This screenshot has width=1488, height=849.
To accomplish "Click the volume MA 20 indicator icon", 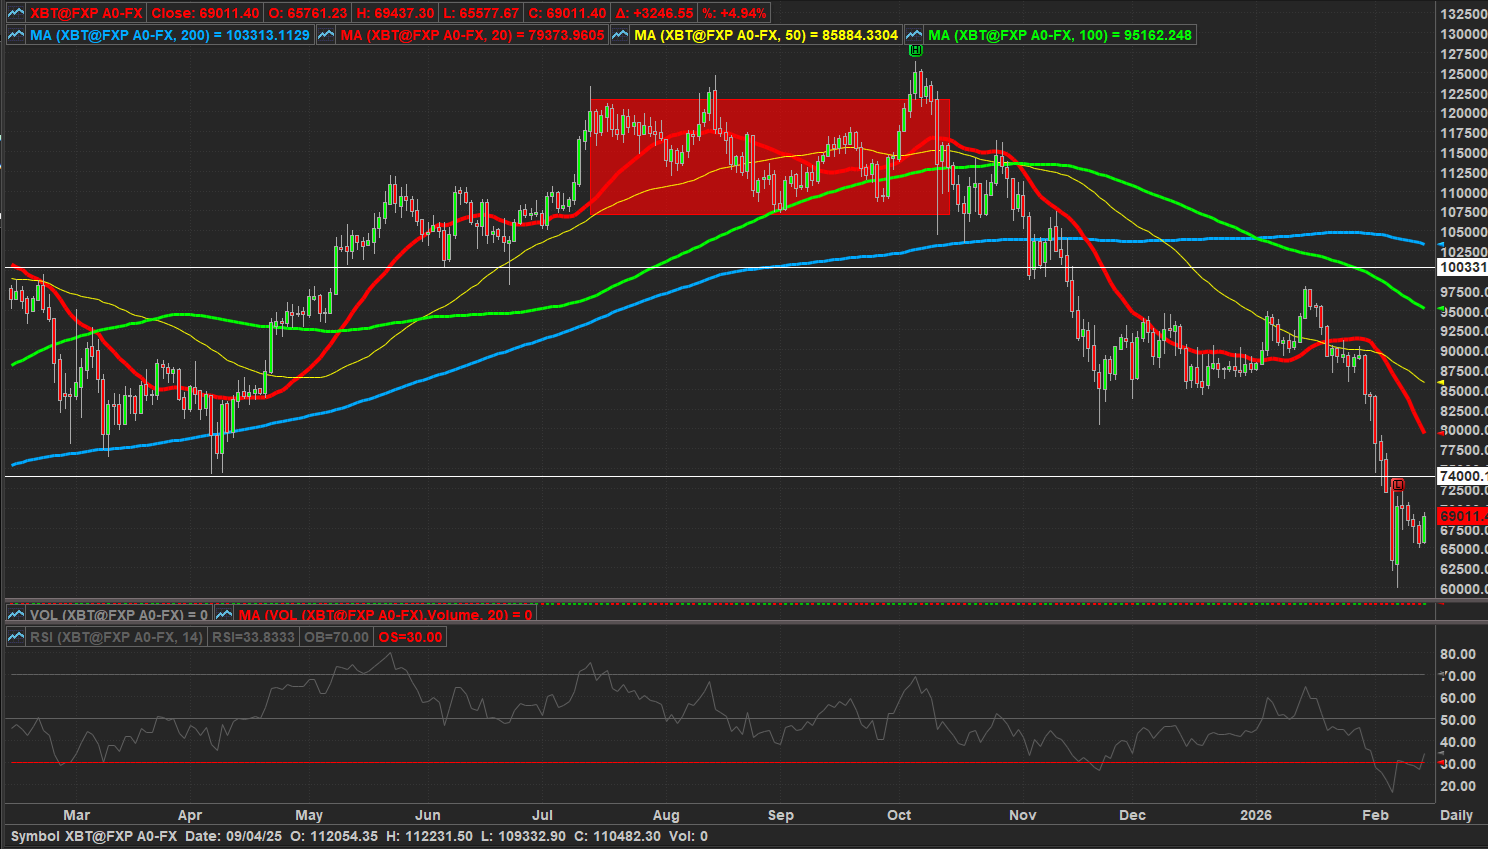I will [x=224, y=615].
